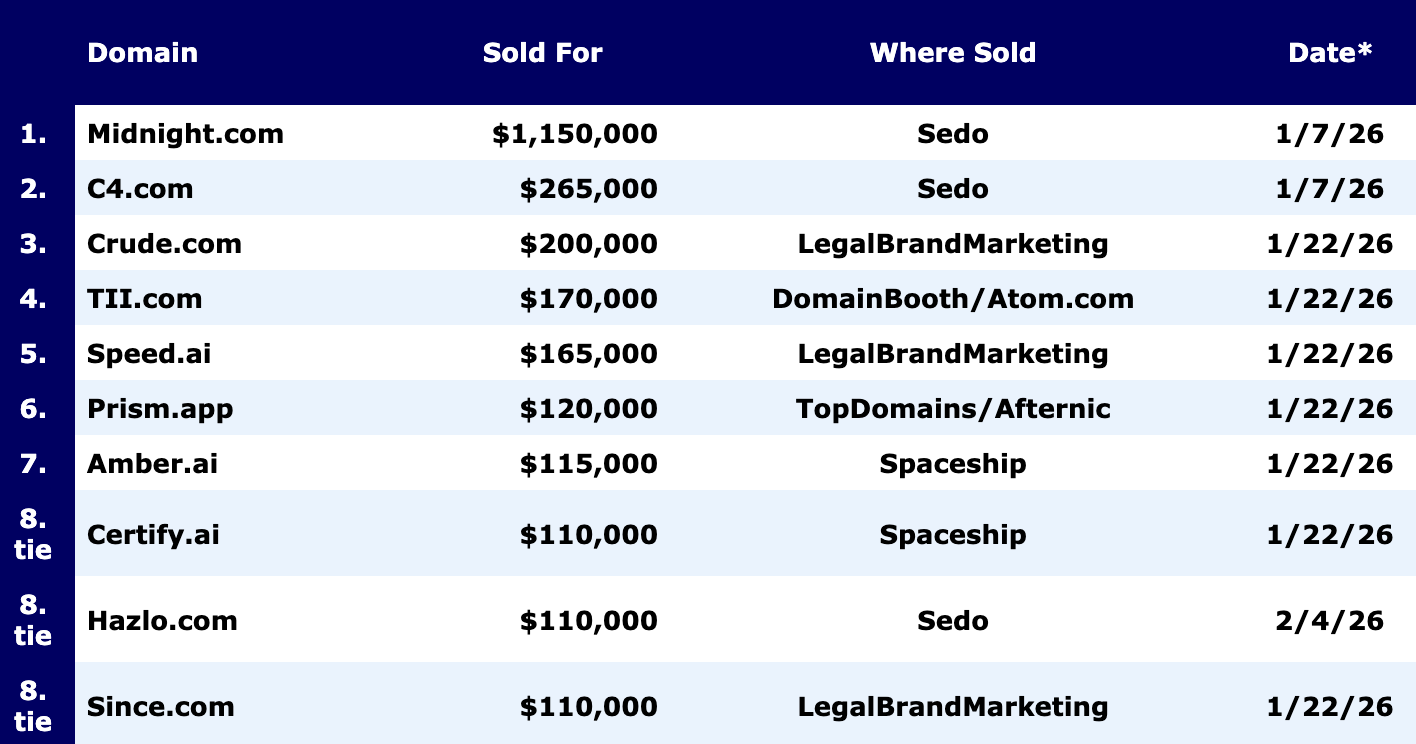
Task: Click the Midnight.com domain name
Action: 185,134
